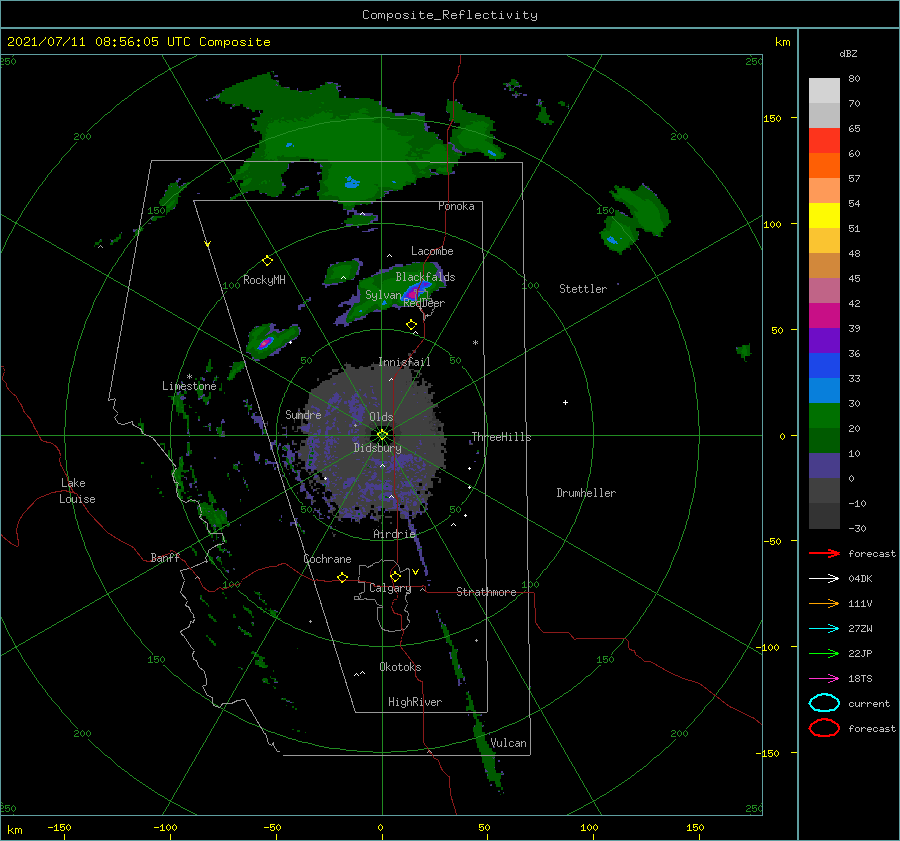Image resolution: width=900 pixels, height=841 pixels.
Task: Click the bright green 30-20 dBZ swatch
Action: pyautogui.click(x=824, y=415)
